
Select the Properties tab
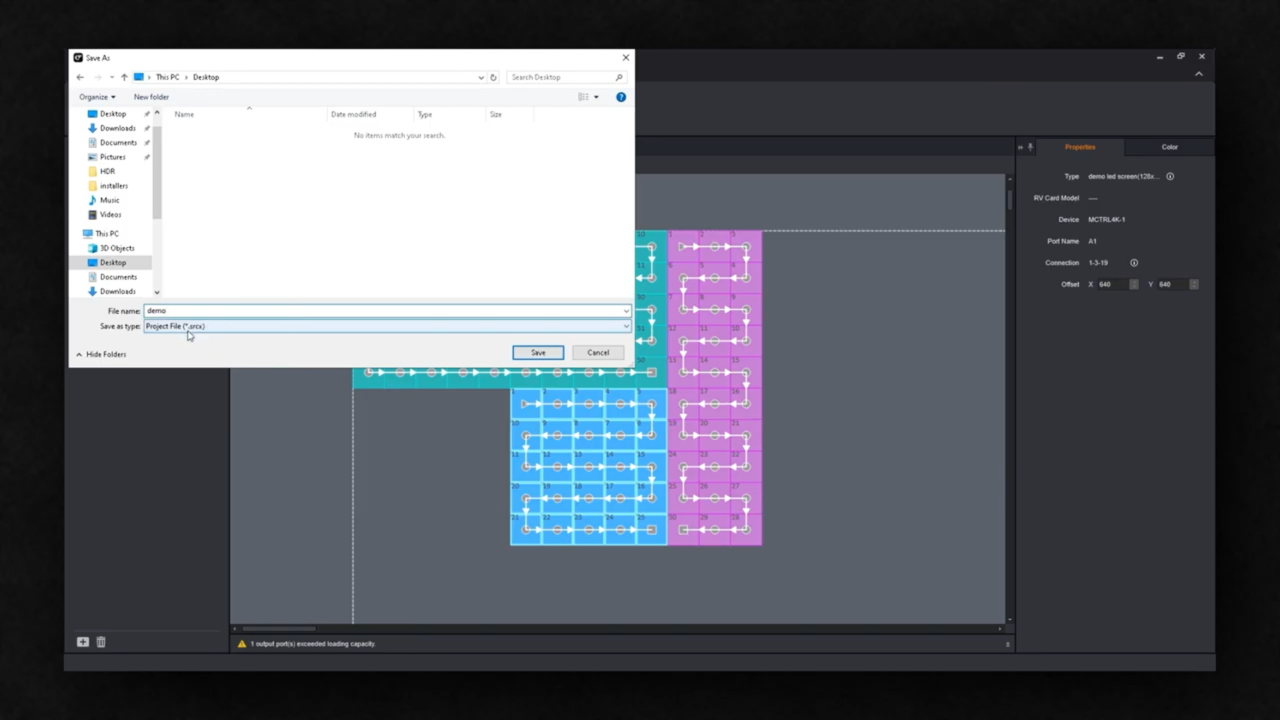coord(1080,147)
